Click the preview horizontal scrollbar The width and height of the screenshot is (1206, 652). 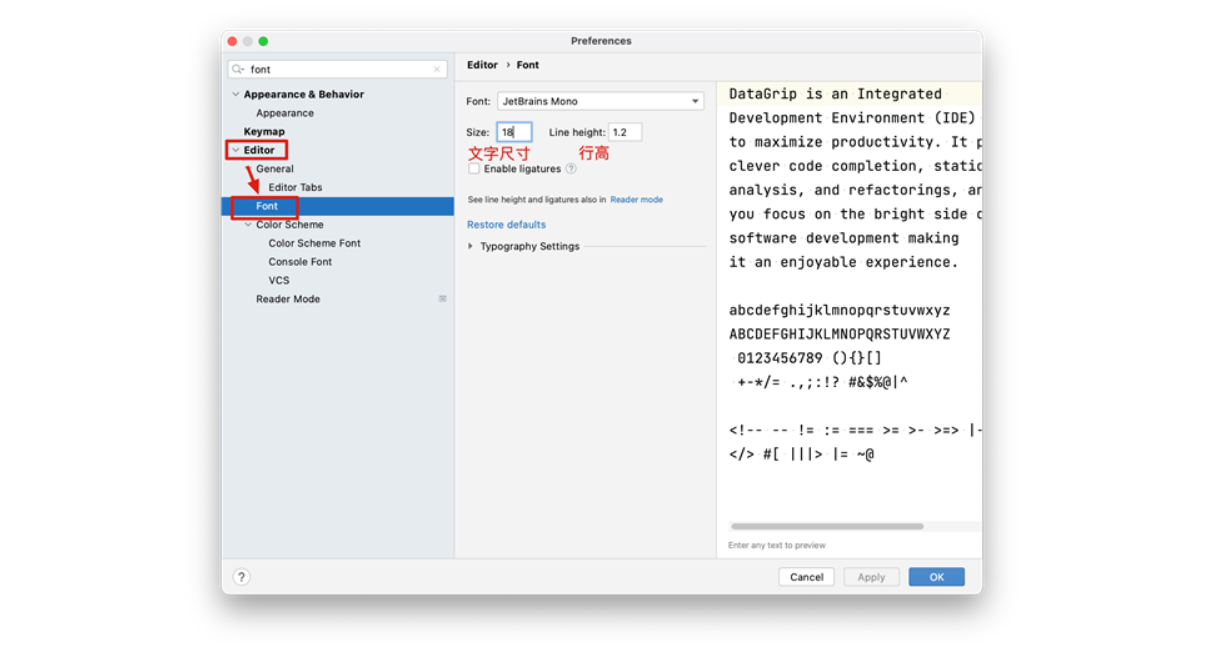point(827,526)
